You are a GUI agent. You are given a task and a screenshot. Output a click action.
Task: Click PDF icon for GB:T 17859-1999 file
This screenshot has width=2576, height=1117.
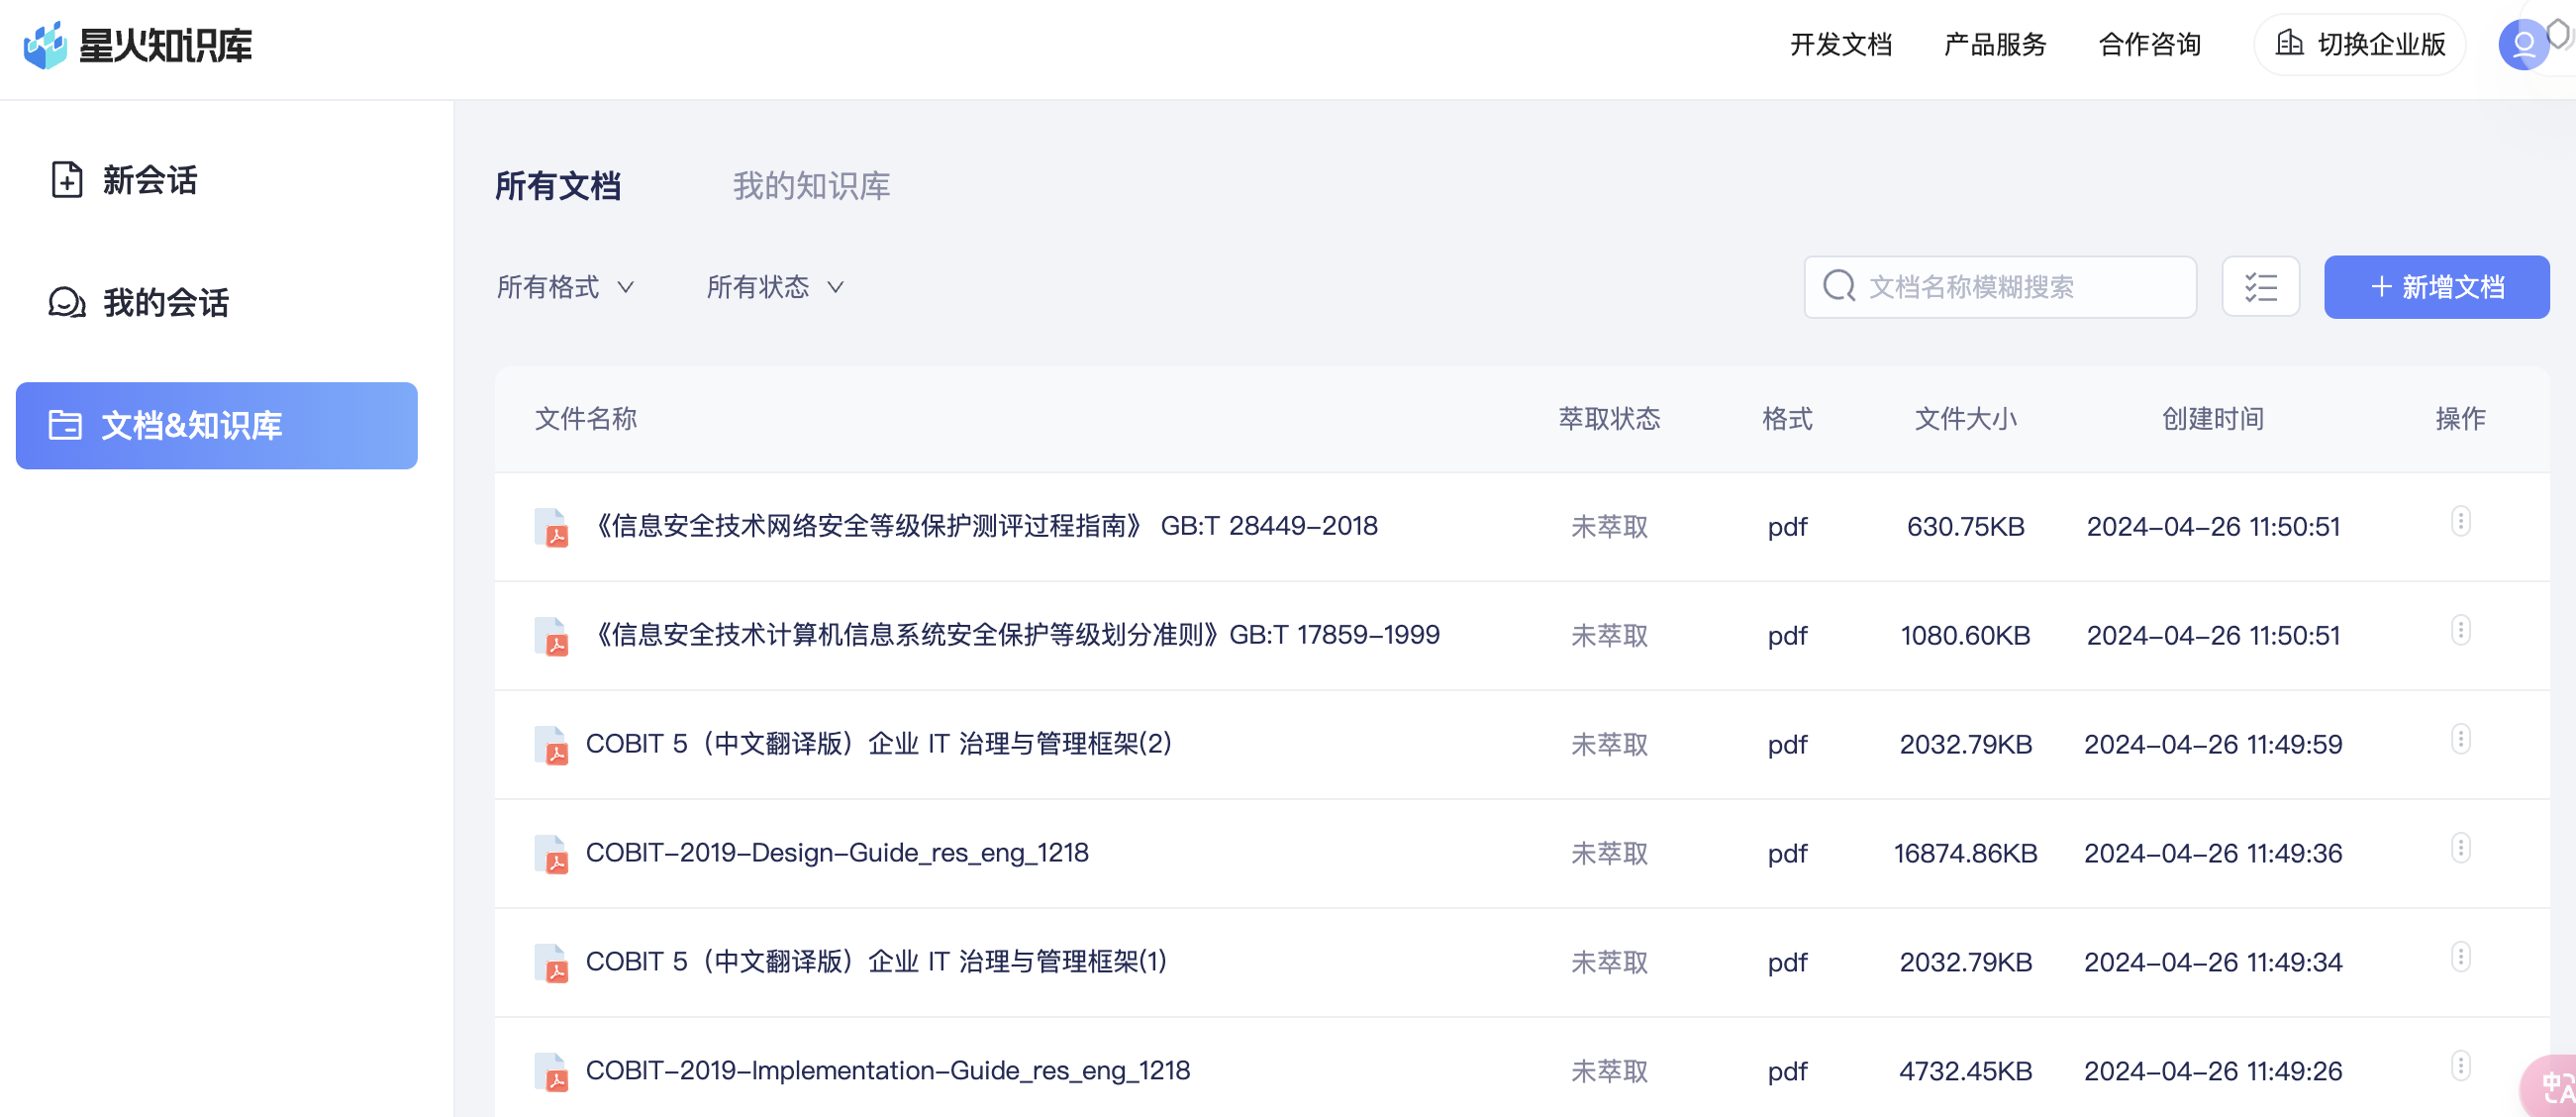pyautogui.click(x=552, y=636)
